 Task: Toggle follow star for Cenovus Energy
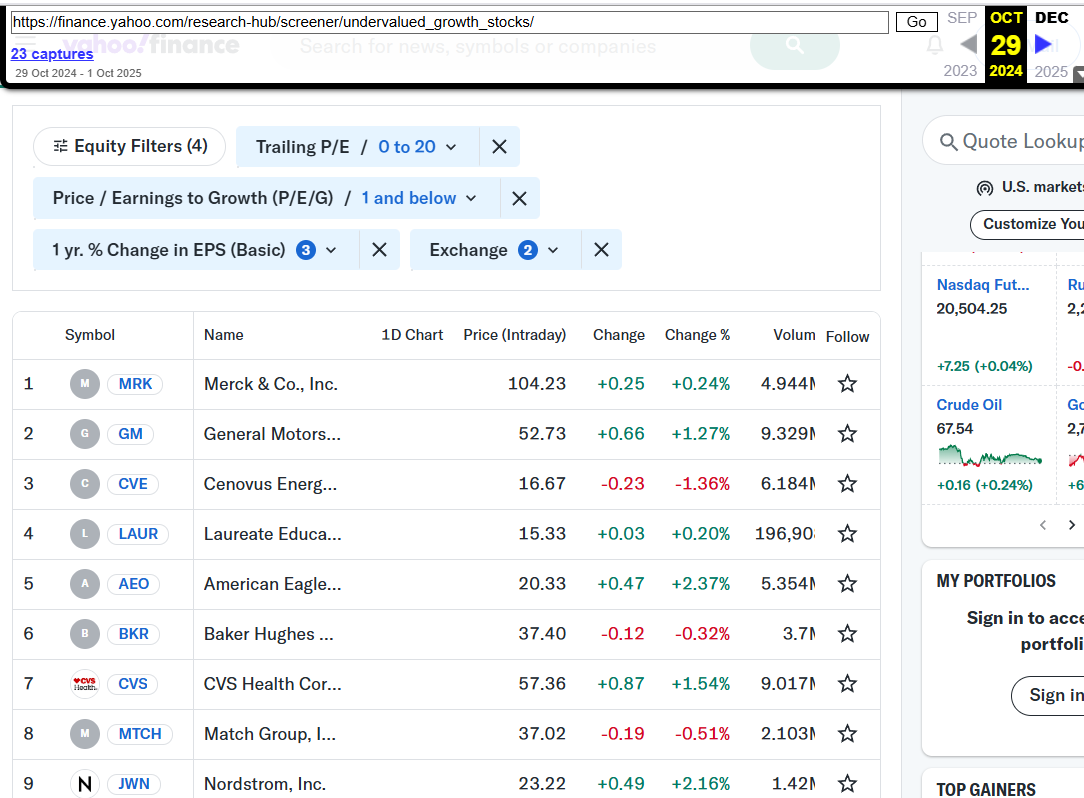[847, 483]
